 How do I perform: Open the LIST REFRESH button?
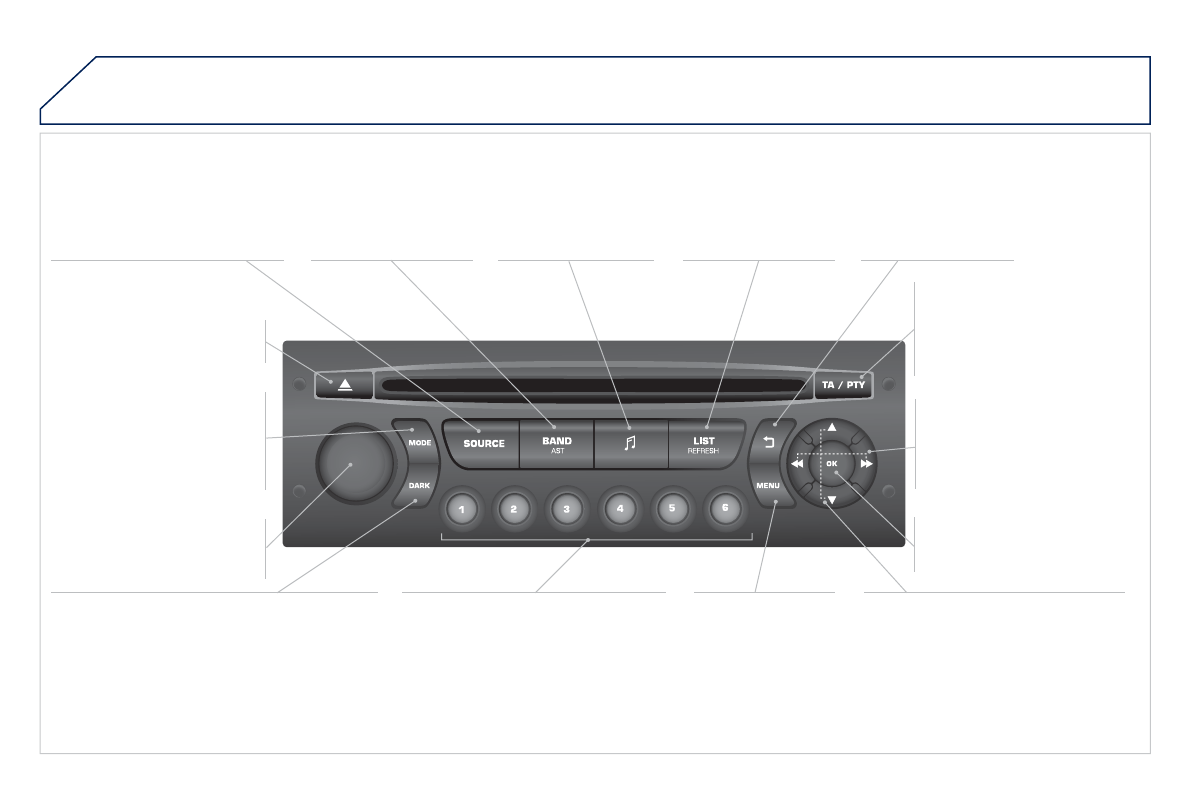coord(704,444)
